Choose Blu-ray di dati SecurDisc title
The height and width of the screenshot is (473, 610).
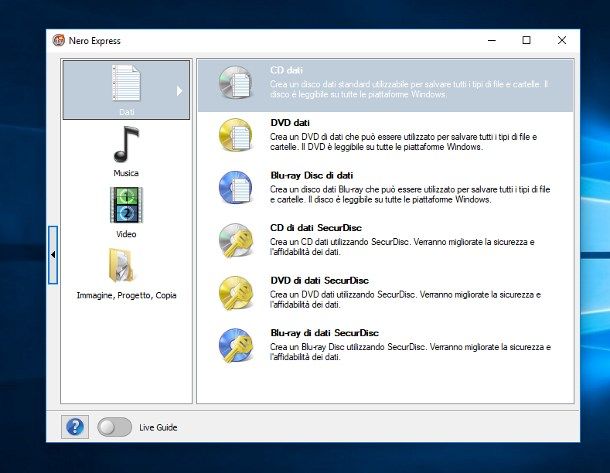[324, 333]
